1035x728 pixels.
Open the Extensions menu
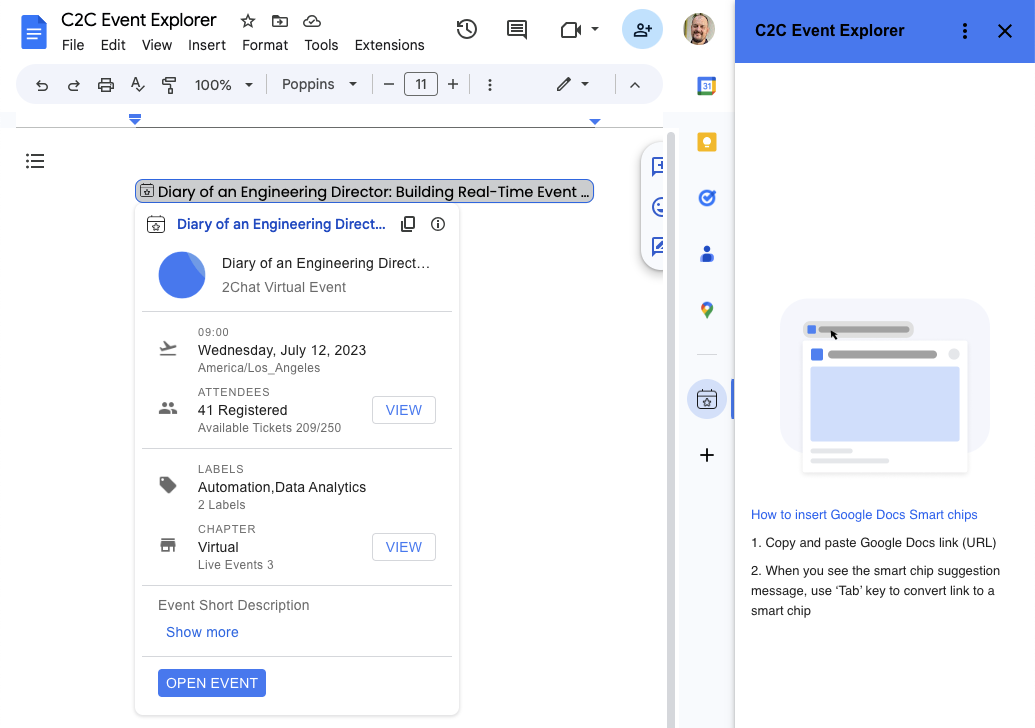tap(389, 45)
